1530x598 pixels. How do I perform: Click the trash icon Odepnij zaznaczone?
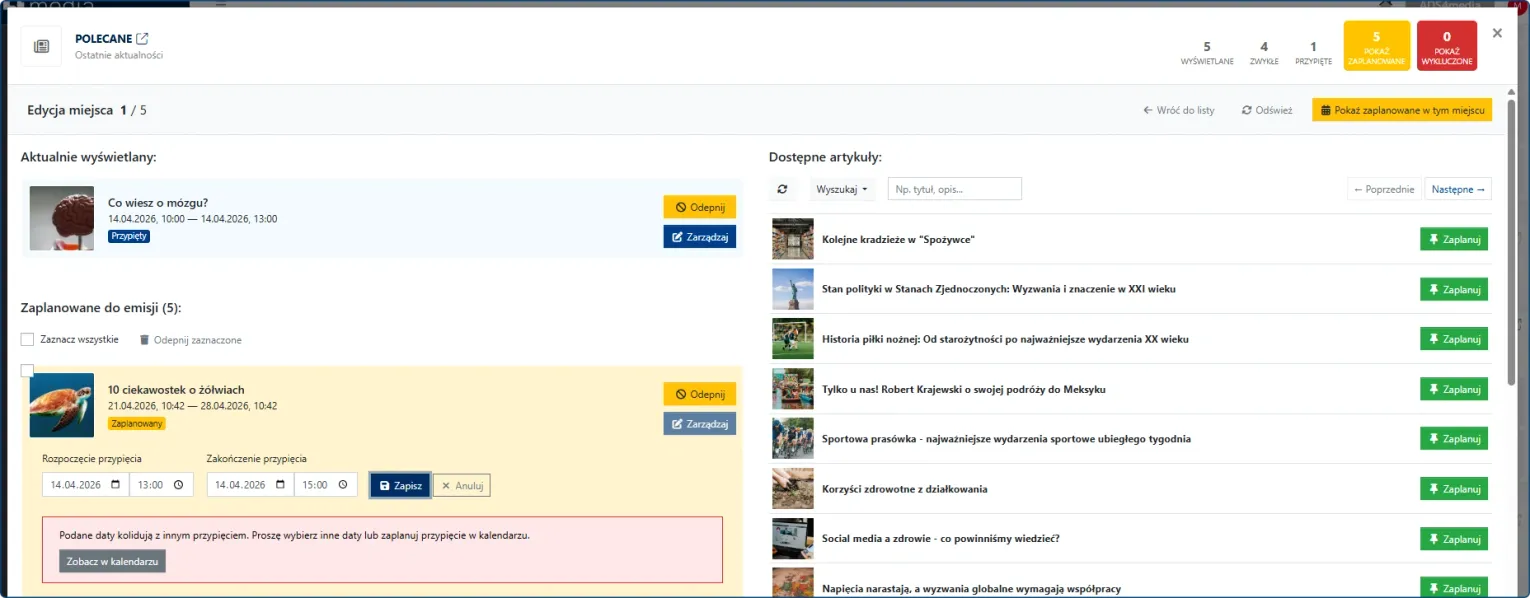144,340
